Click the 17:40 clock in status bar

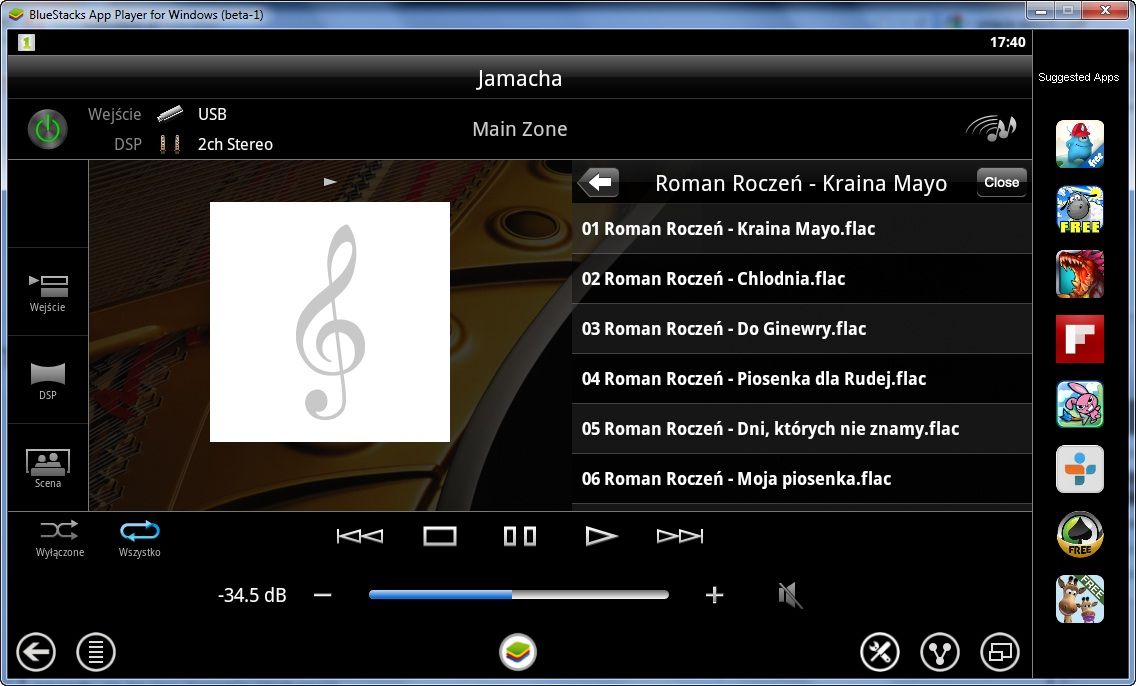coord(1007,42)
